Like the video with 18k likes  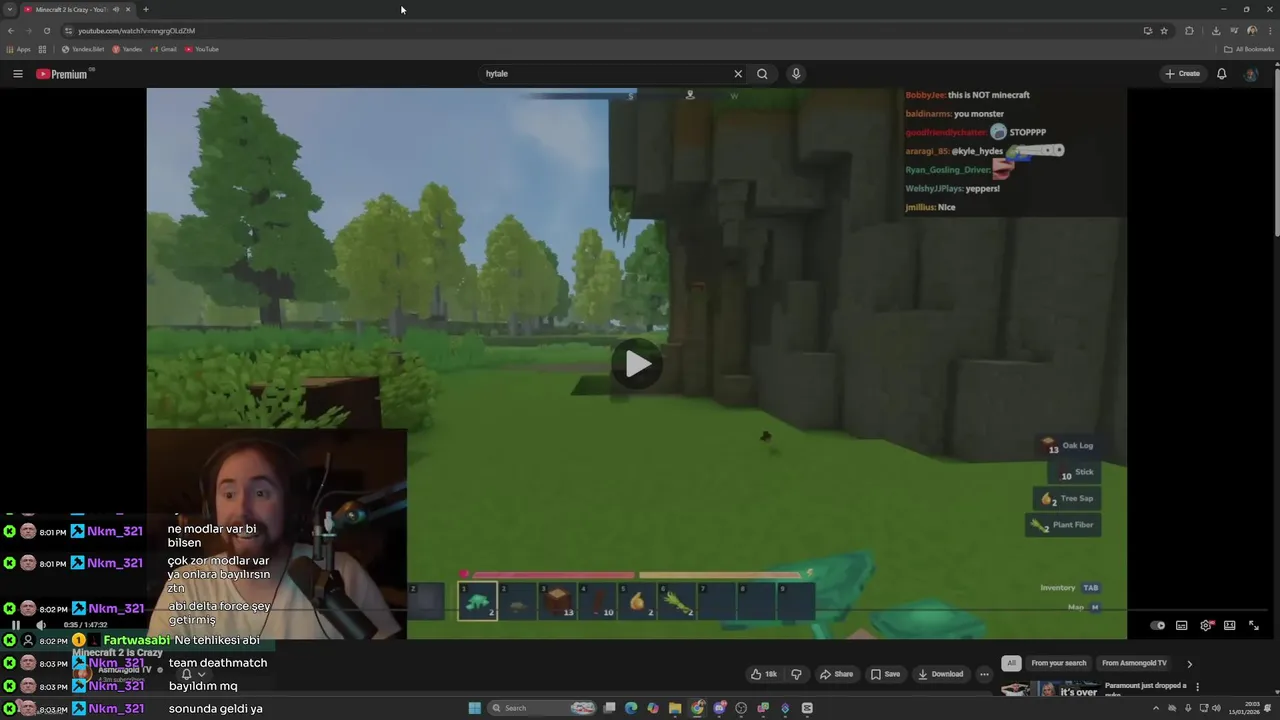764,674
